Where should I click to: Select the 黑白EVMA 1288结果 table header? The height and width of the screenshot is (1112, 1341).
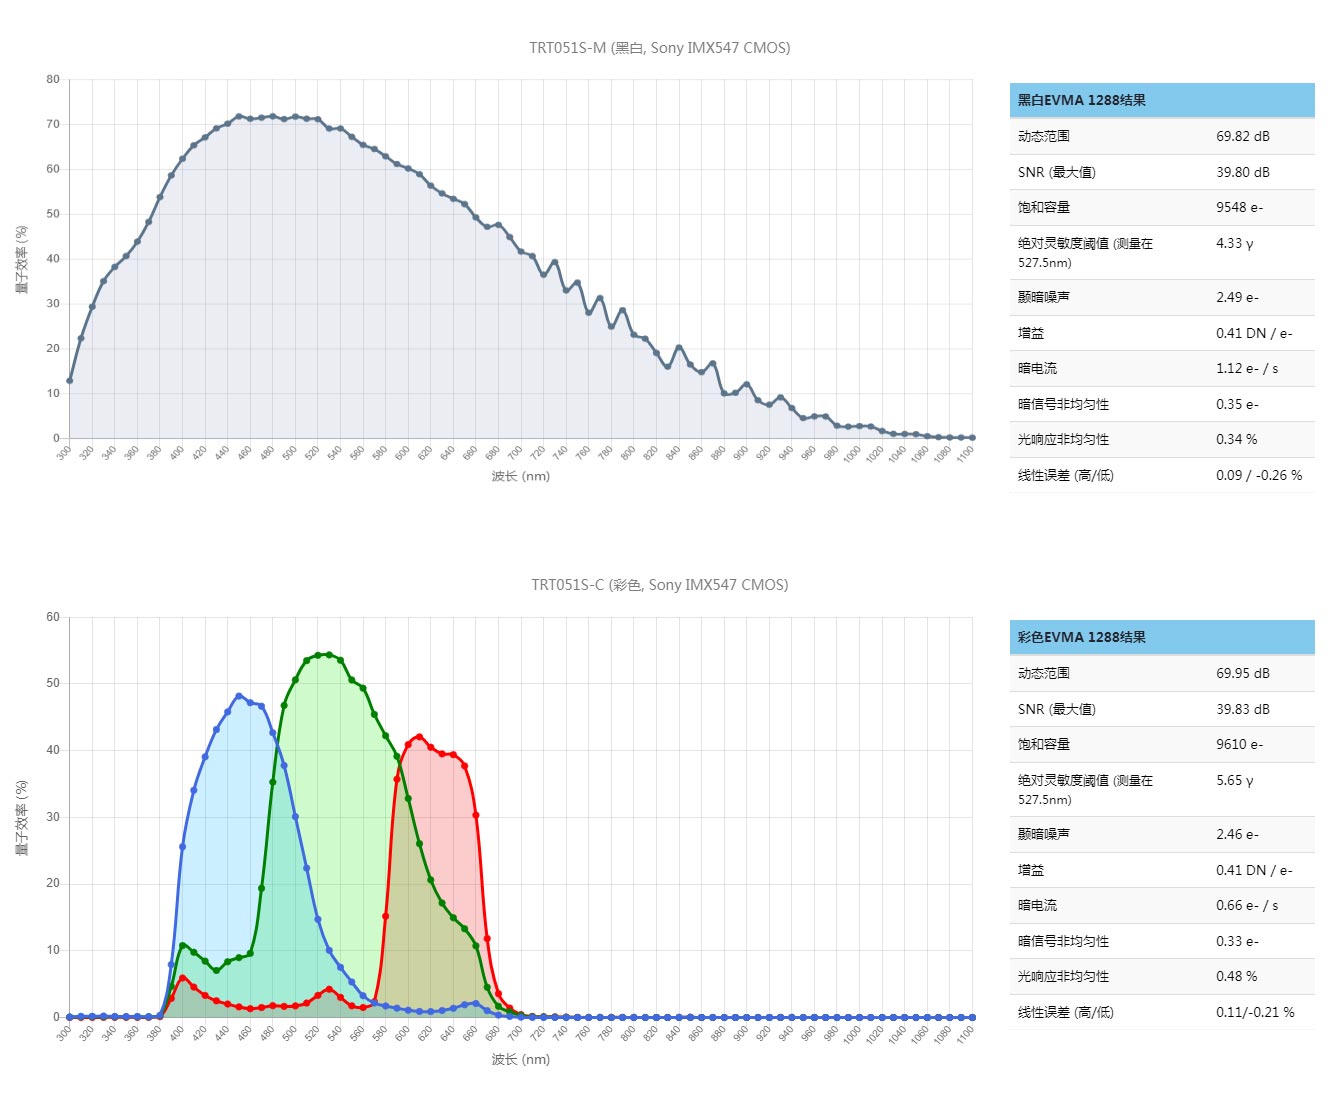(1082, 100)
